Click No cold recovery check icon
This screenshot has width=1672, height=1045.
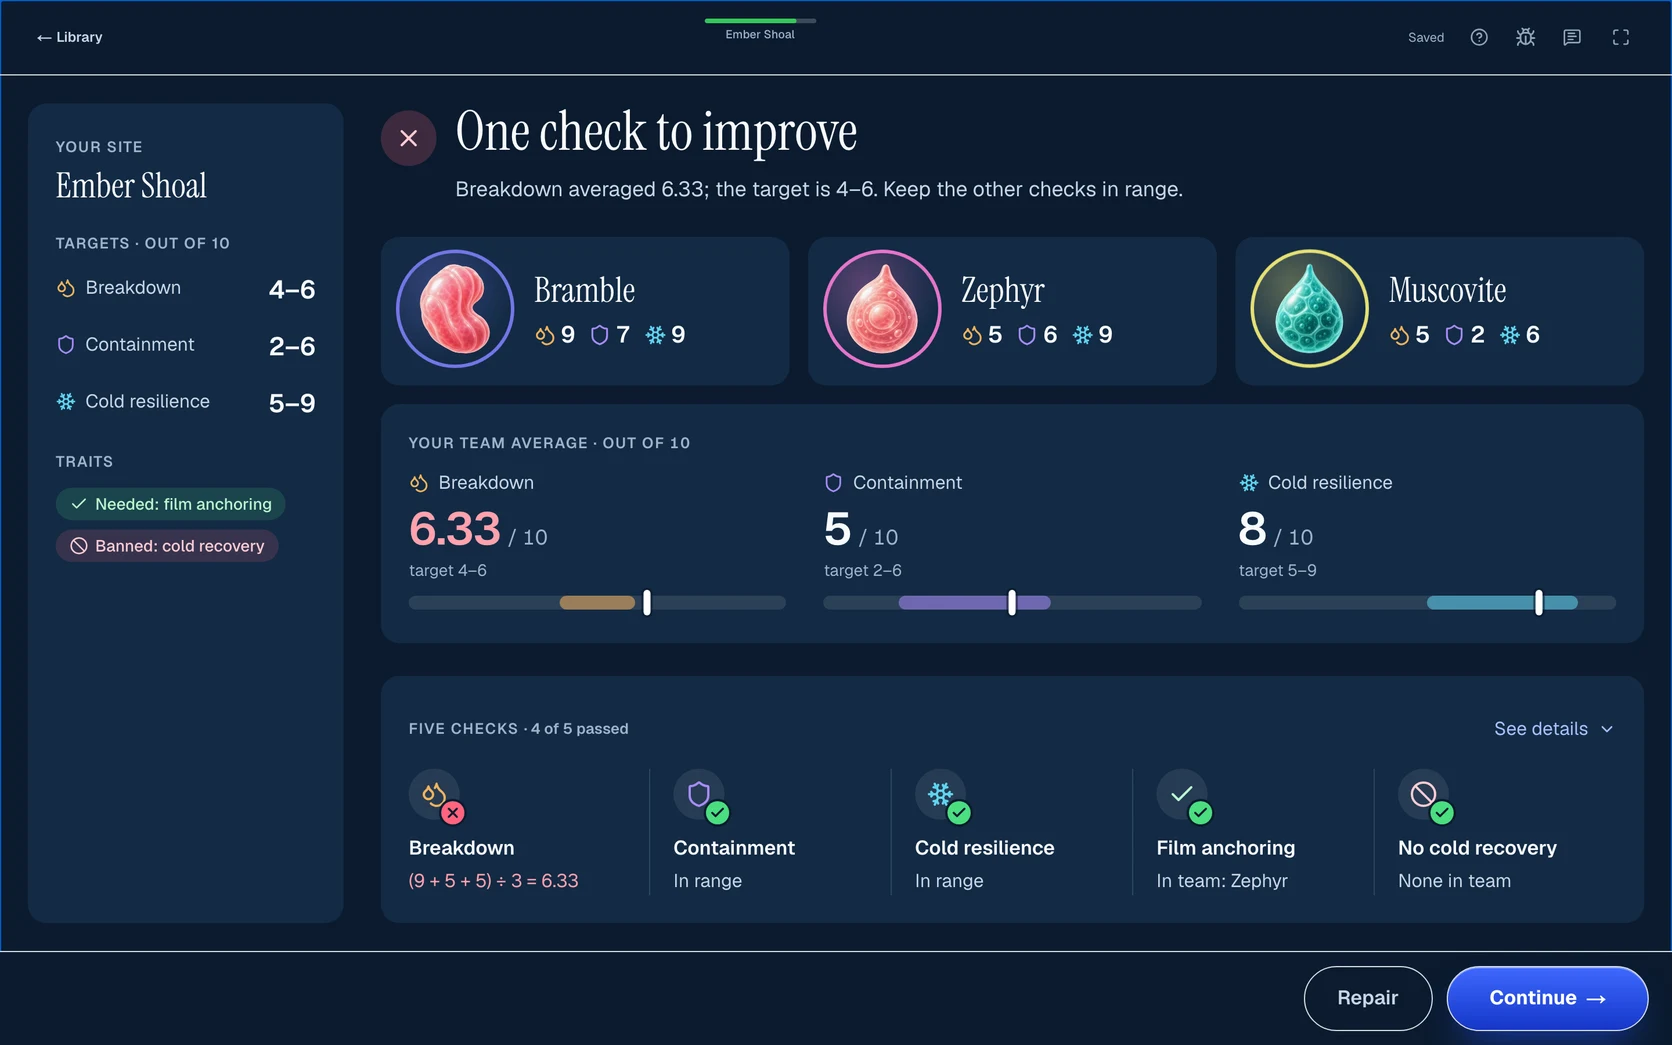[1426, 797]
